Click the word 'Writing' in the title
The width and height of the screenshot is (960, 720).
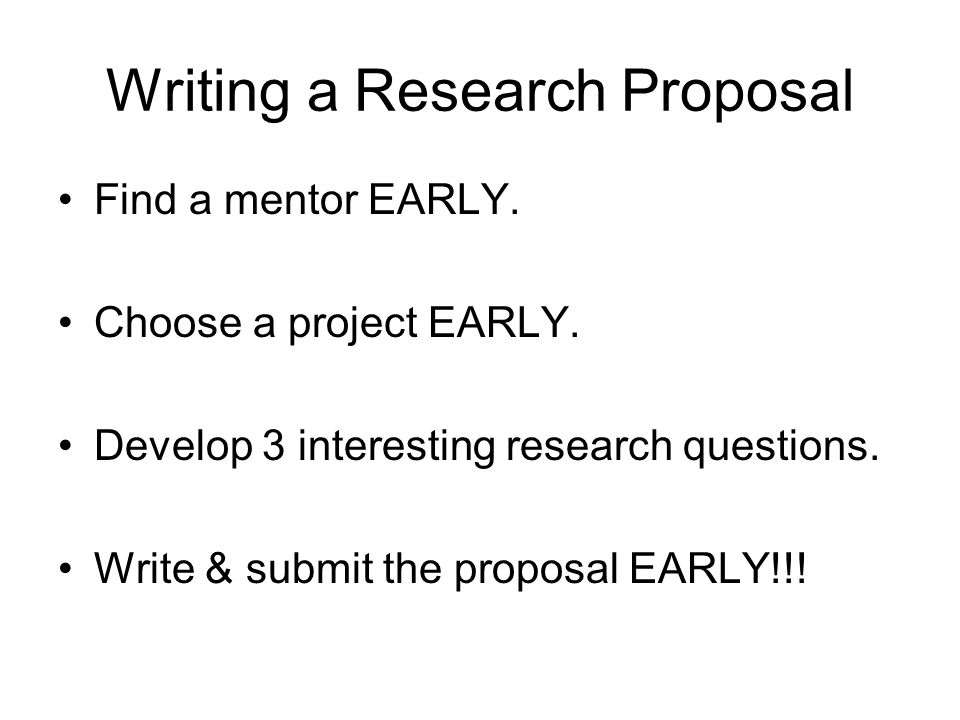coord(198,92)
